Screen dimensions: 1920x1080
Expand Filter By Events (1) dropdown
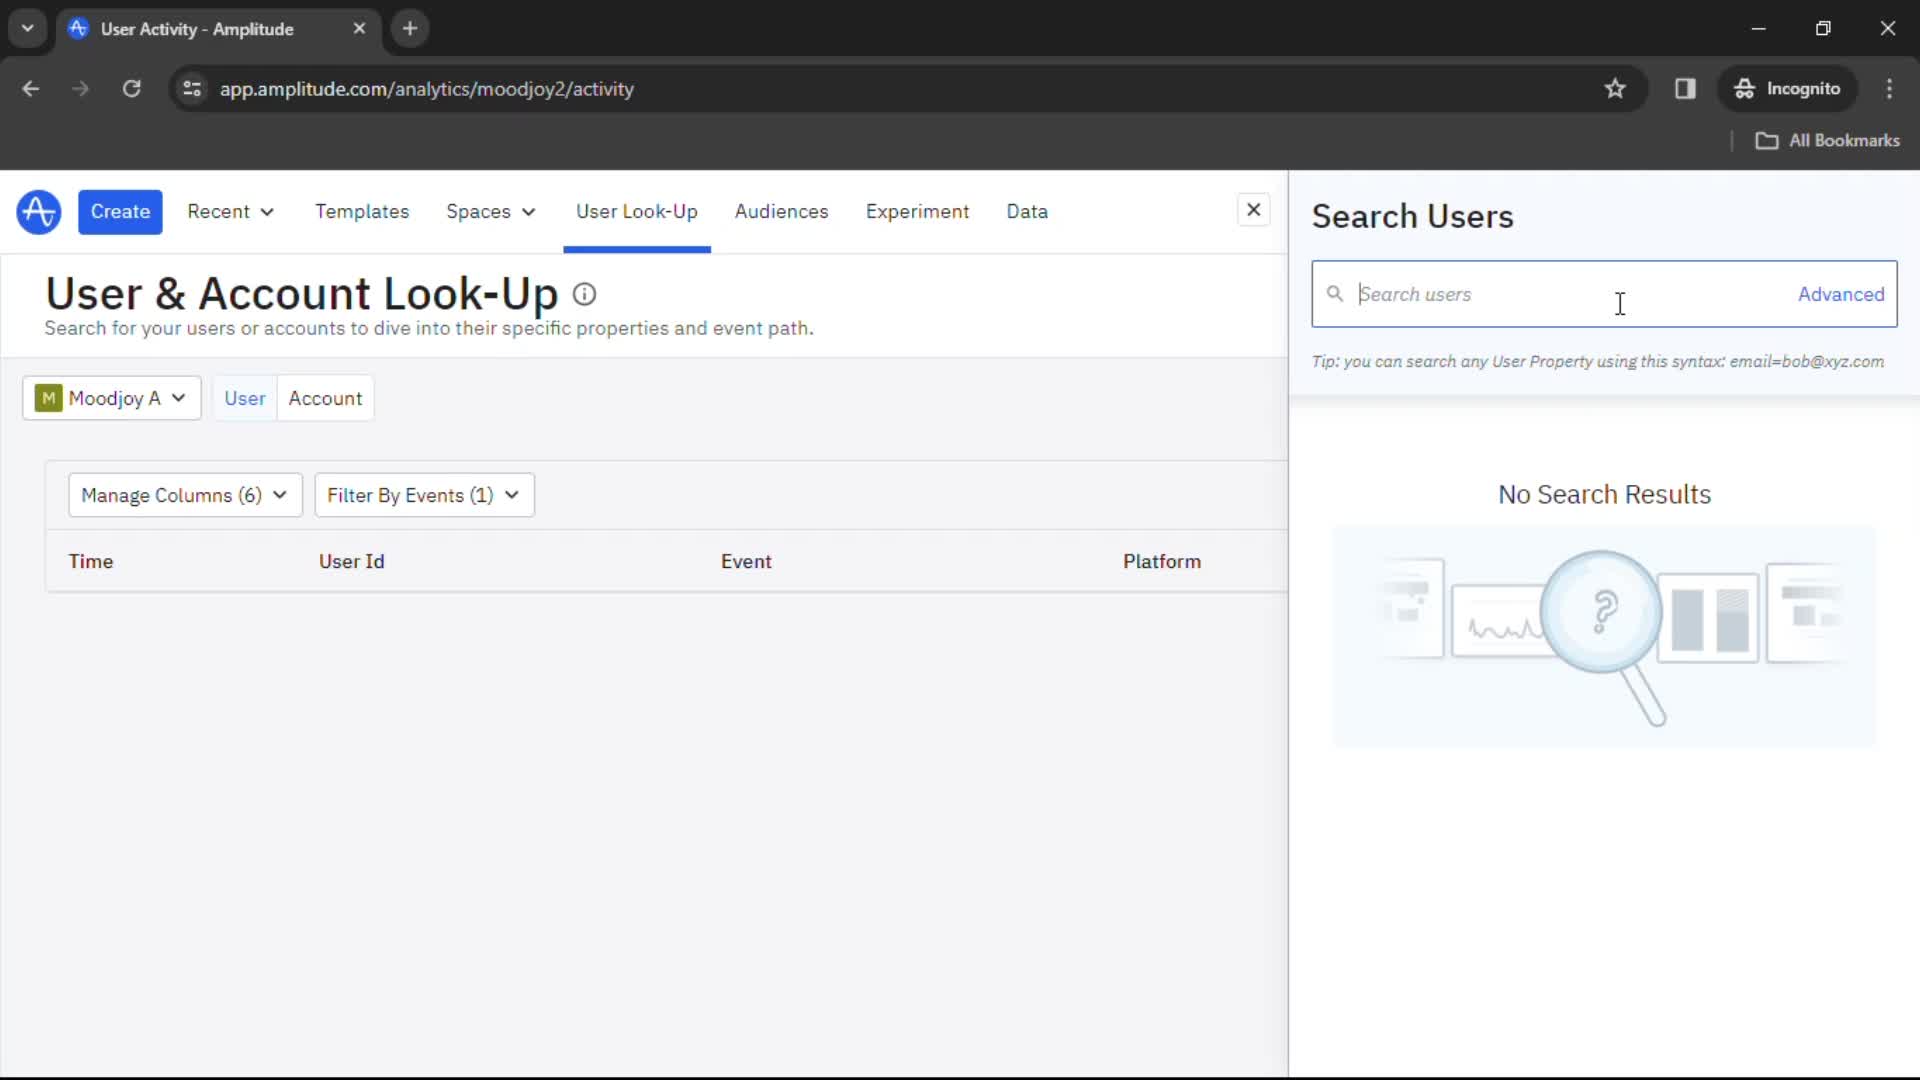click(424, 495)
